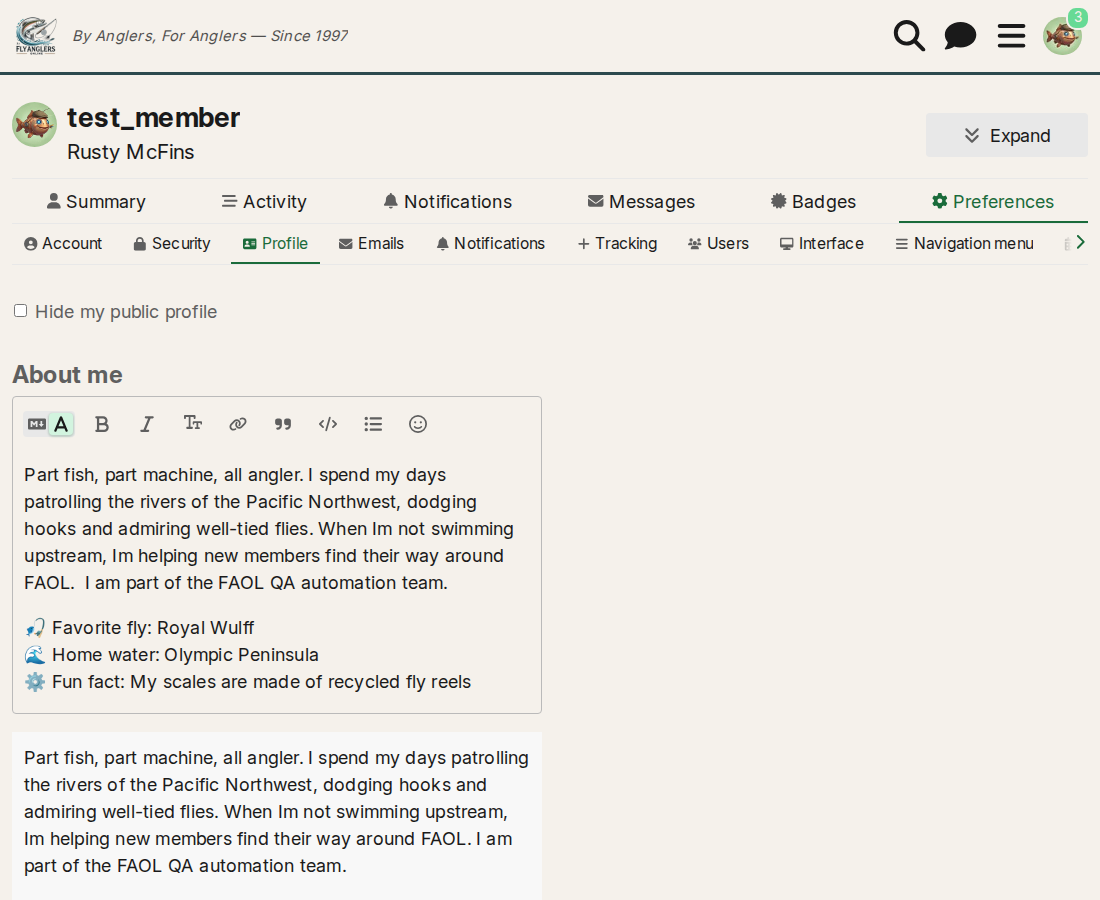
Task: Insert bullet list in editor
Action: point(373,424)
